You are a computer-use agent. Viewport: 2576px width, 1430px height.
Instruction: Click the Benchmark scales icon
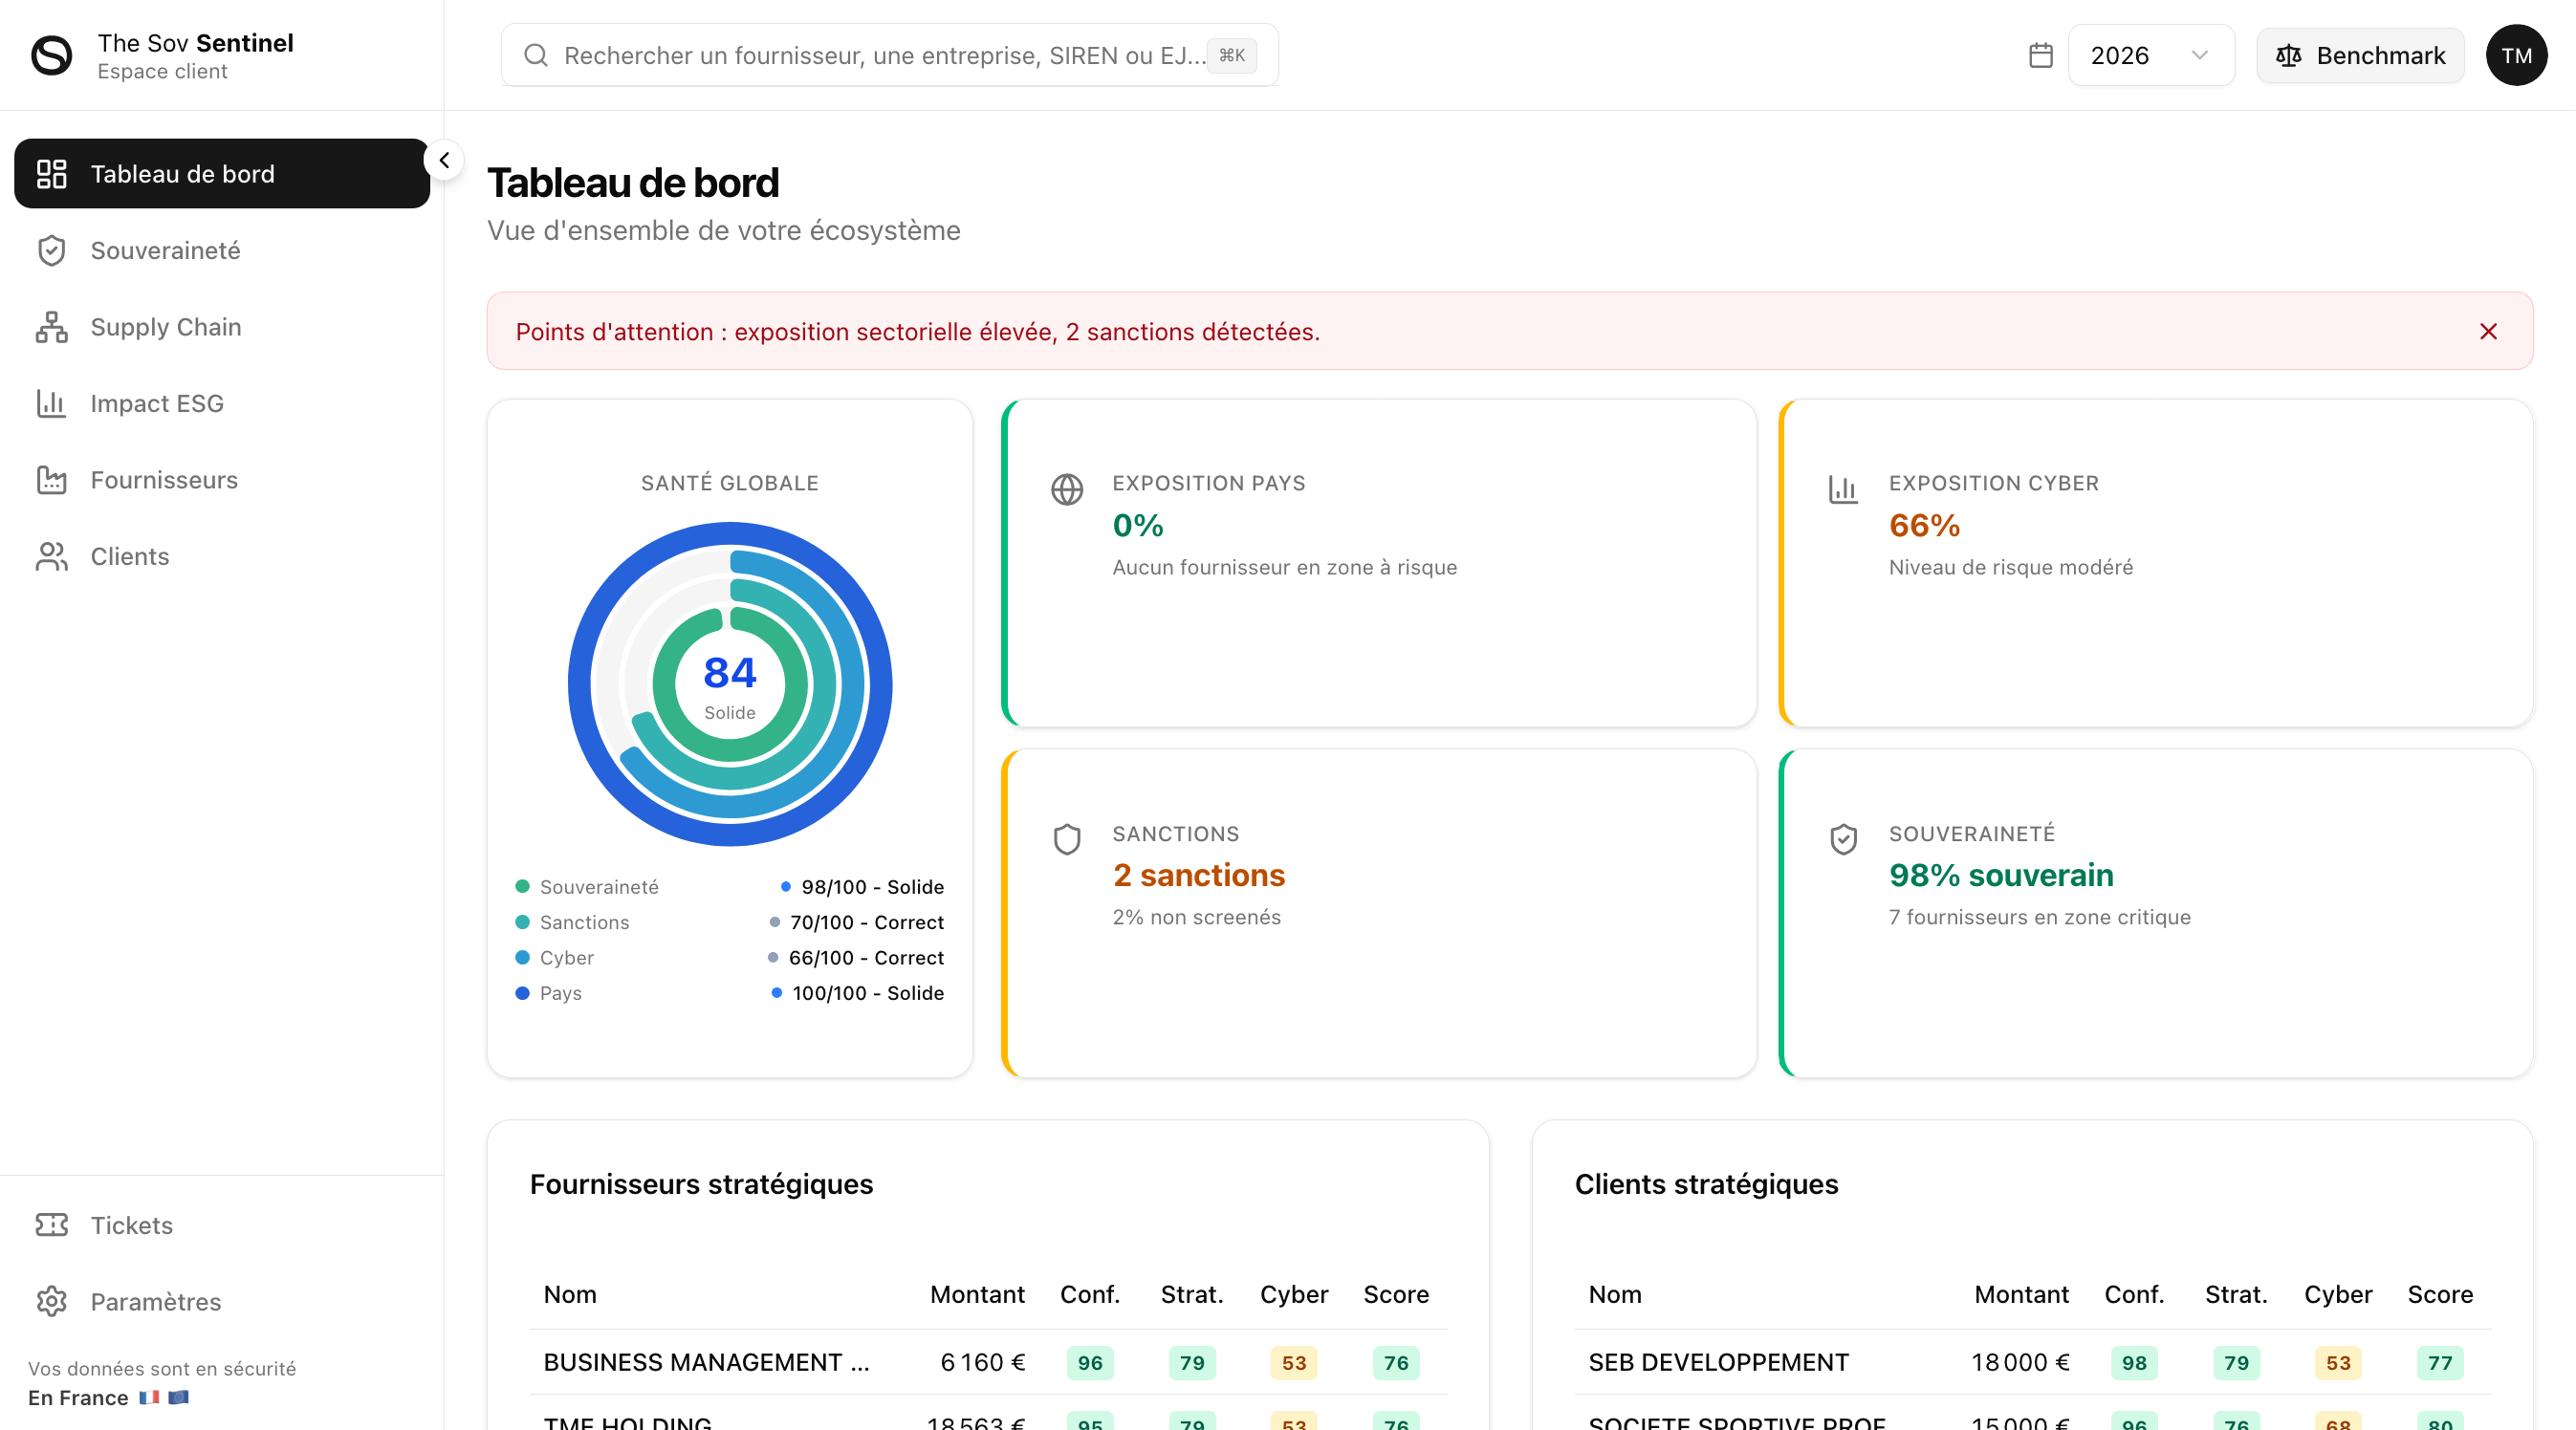click(2289, 55)
